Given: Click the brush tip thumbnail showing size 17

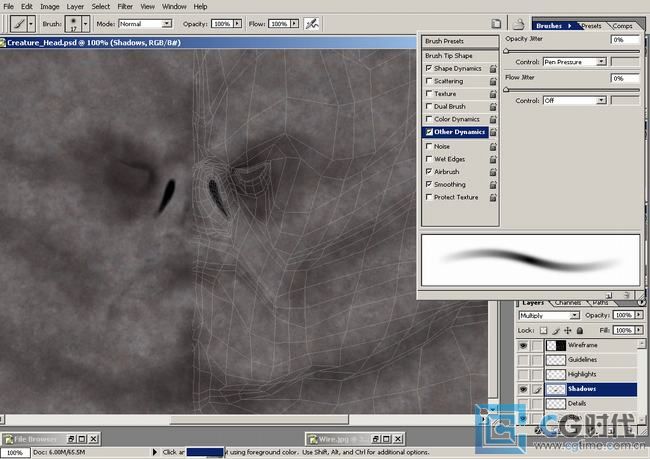Looking at the screenshot, I should 73,24.
